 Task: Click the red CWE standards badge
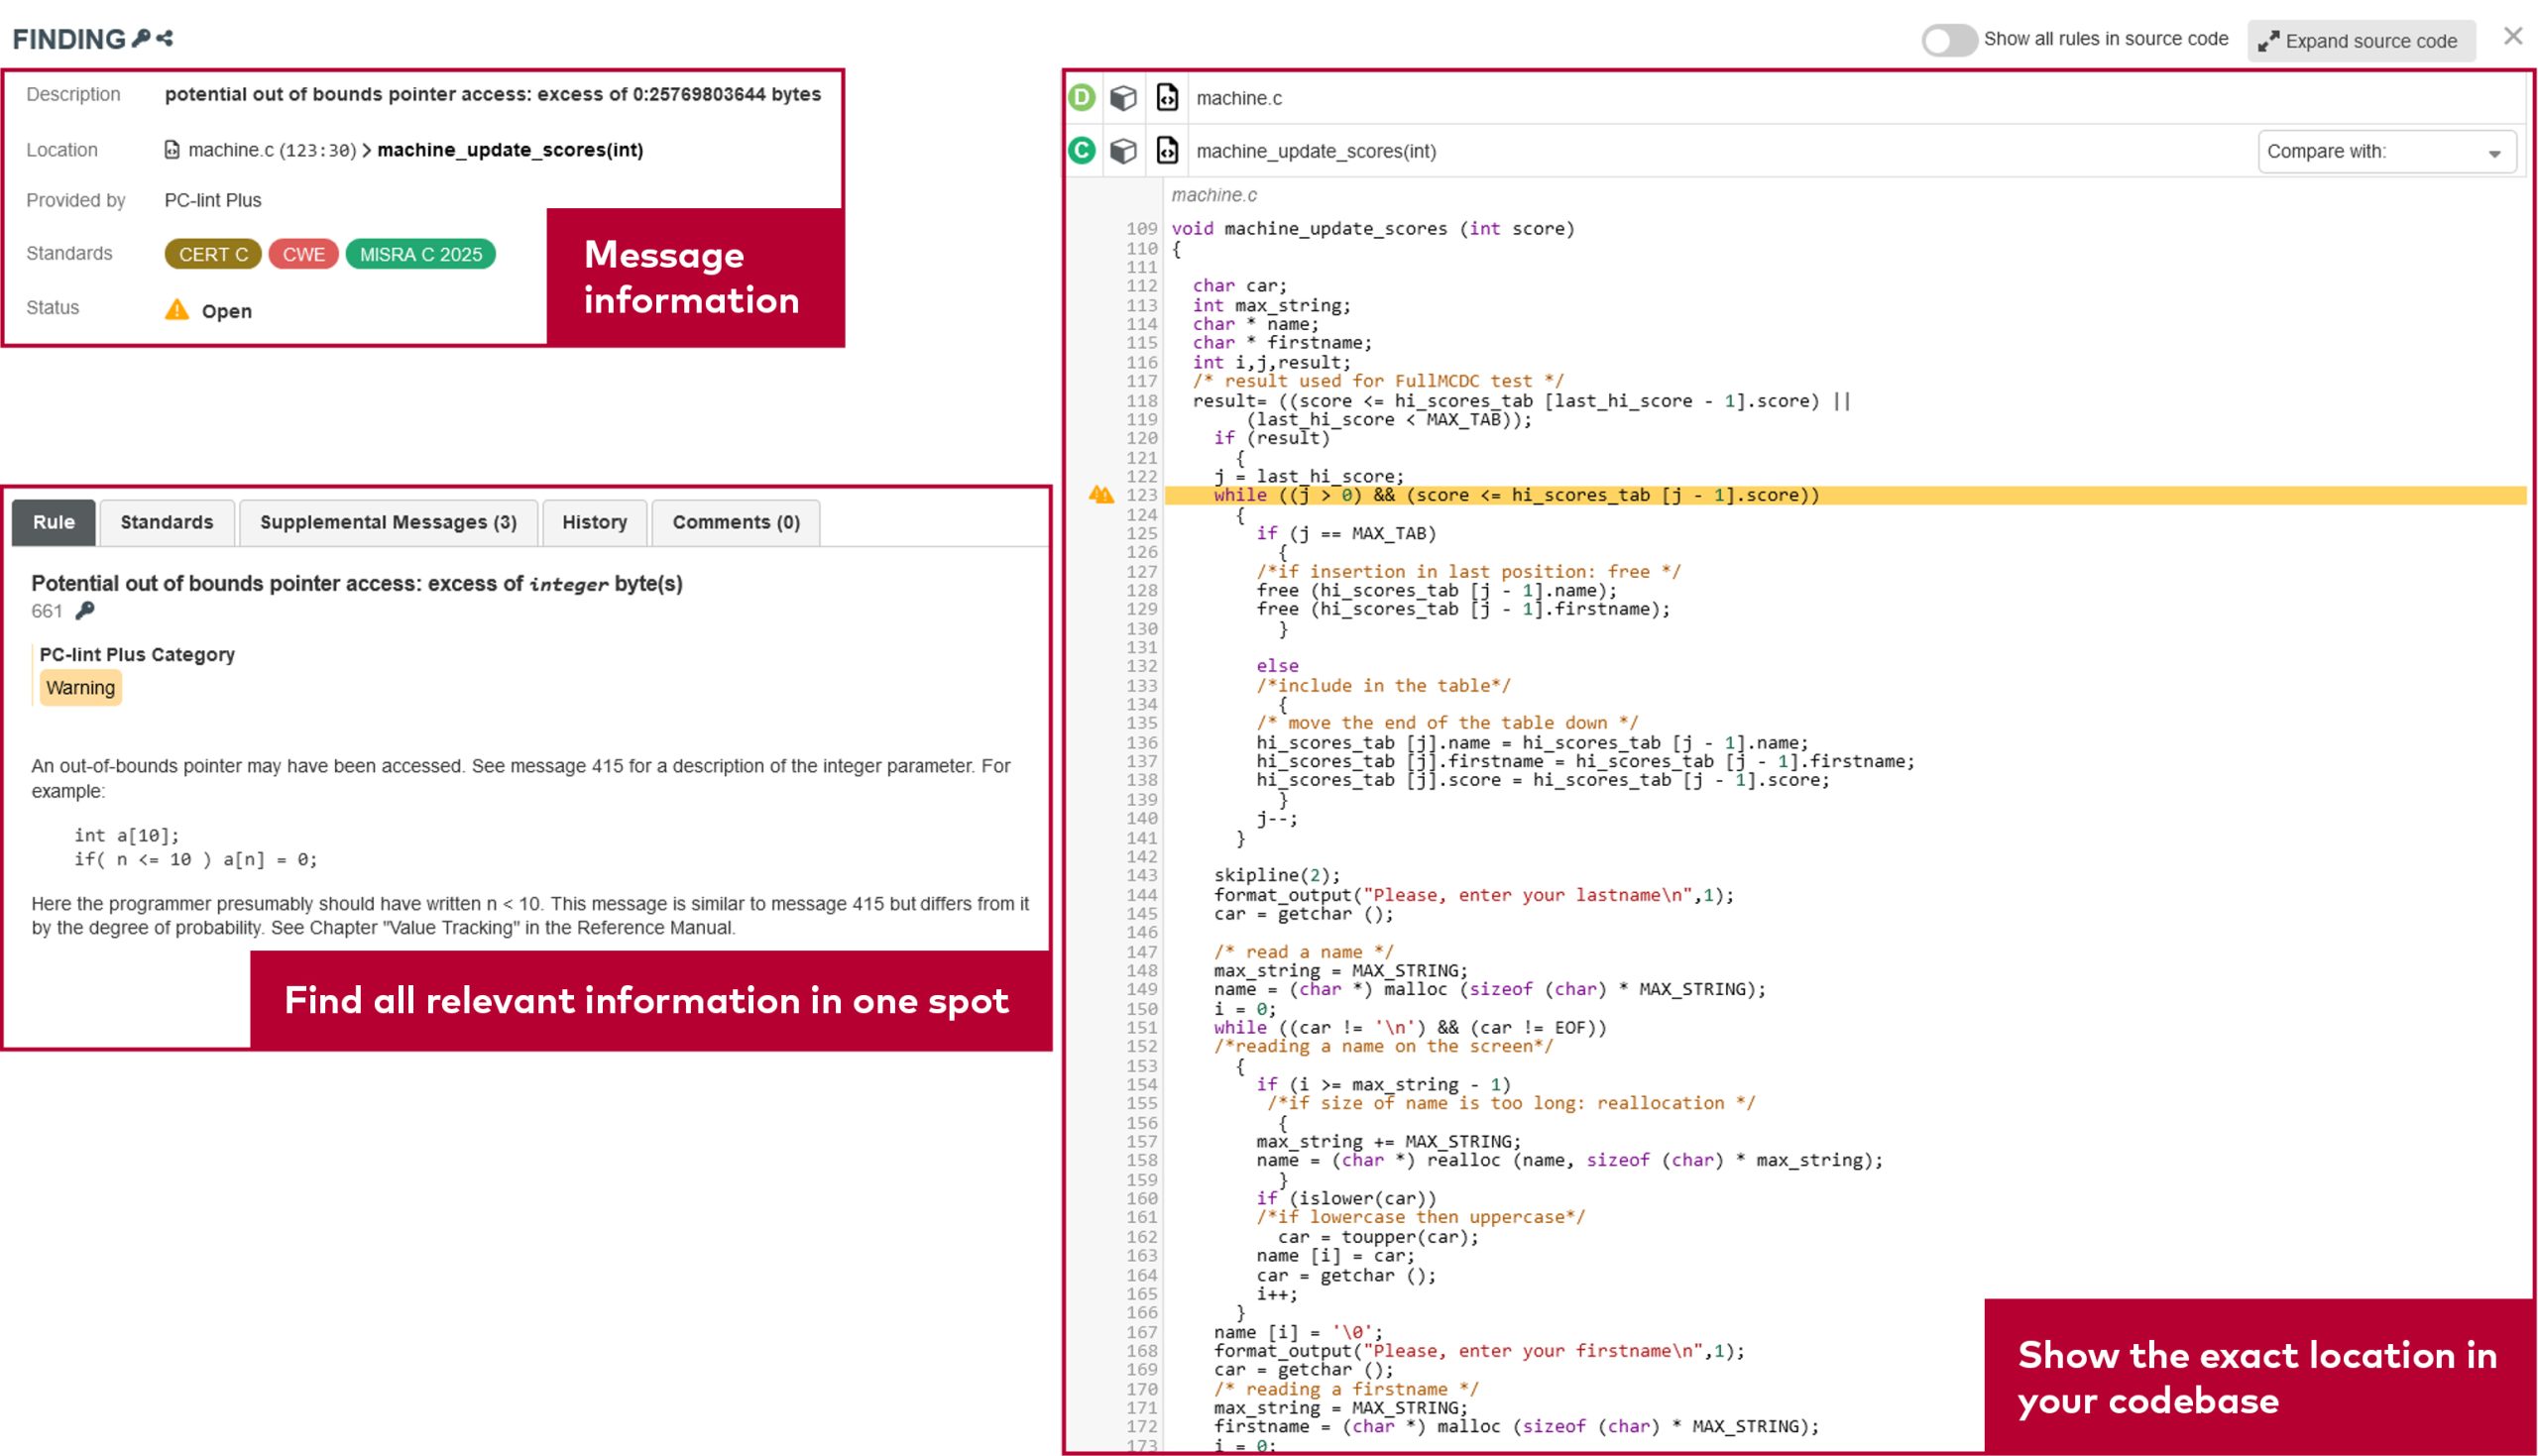(x=303, y=255)
